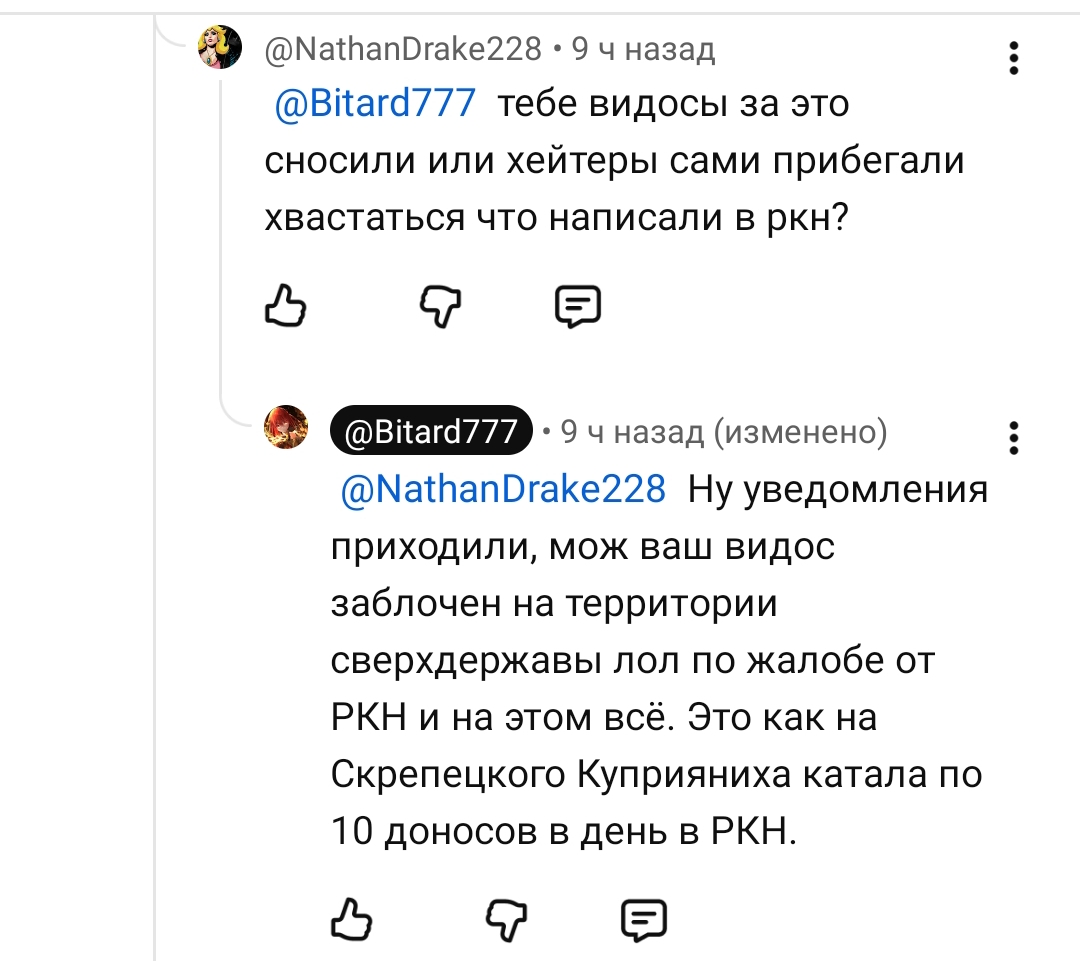Dislike Bitard777's reply about РКН
This screenshot has width=1080, height=961.
click(507, 920)
